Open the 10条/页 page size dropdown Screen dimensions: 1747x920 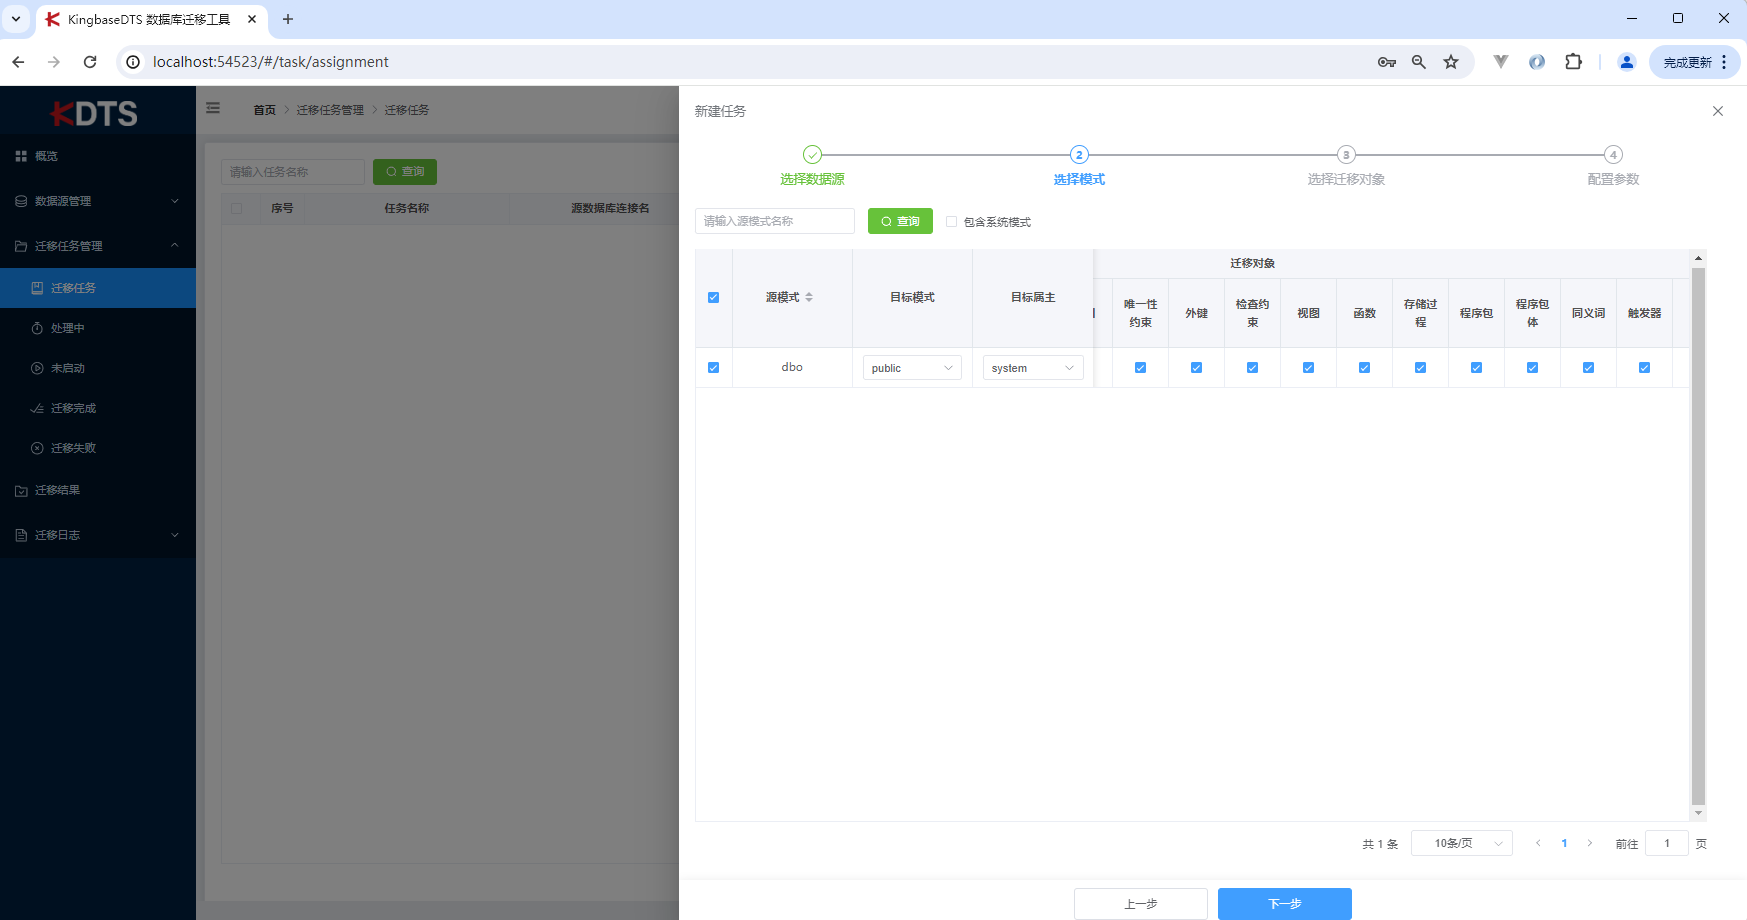pyautogui.click(x=1461, y=843)
